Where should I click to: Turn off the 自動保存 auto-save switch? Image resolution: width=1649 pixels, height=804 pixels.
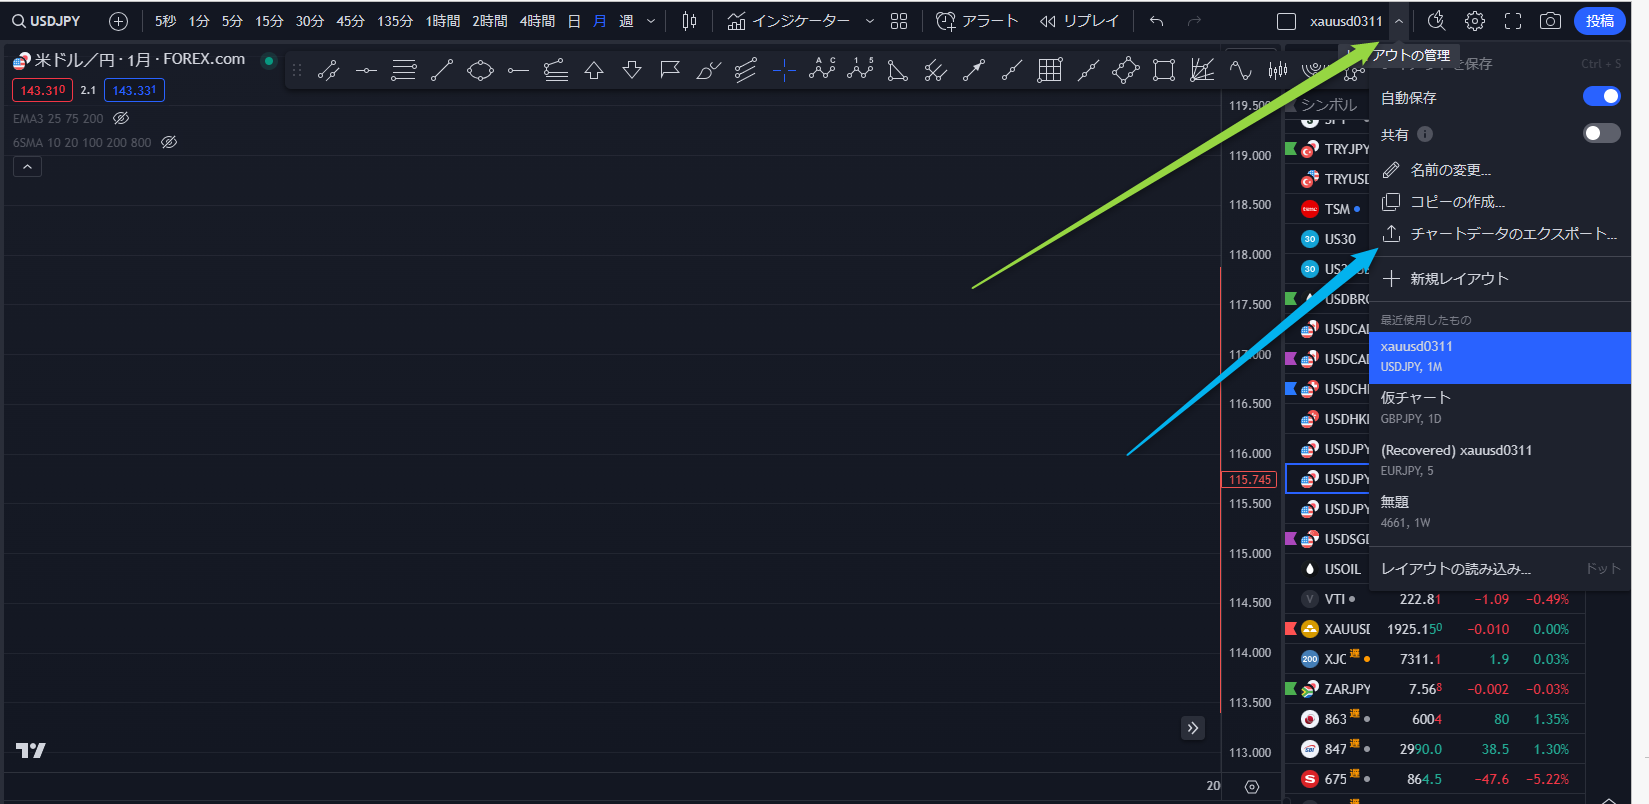tap(1601, 96)
